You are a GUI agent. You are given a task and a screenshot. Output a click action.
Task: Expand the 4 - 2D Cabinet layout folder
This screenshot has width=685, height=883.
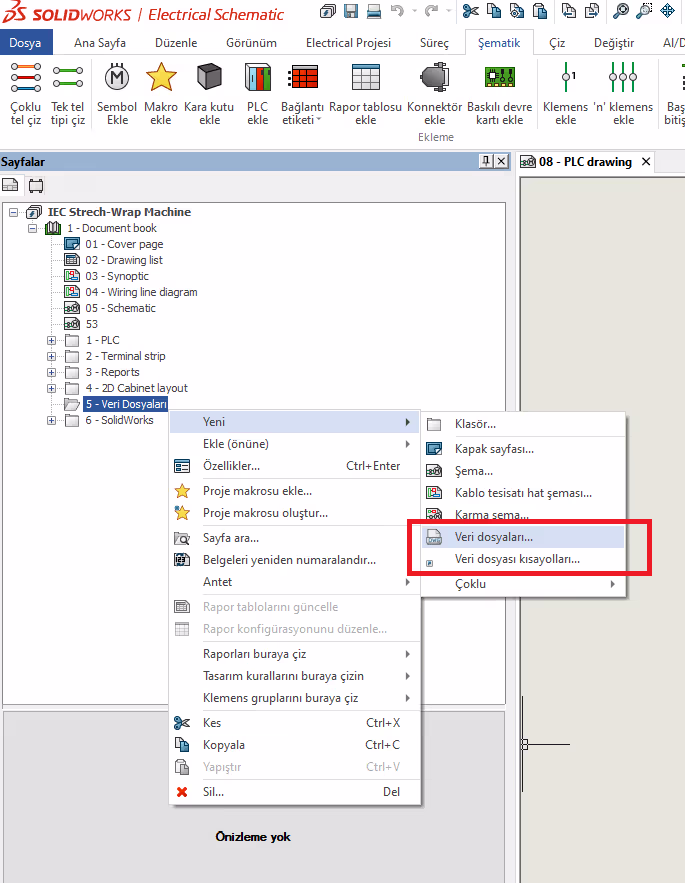(51, 389)
